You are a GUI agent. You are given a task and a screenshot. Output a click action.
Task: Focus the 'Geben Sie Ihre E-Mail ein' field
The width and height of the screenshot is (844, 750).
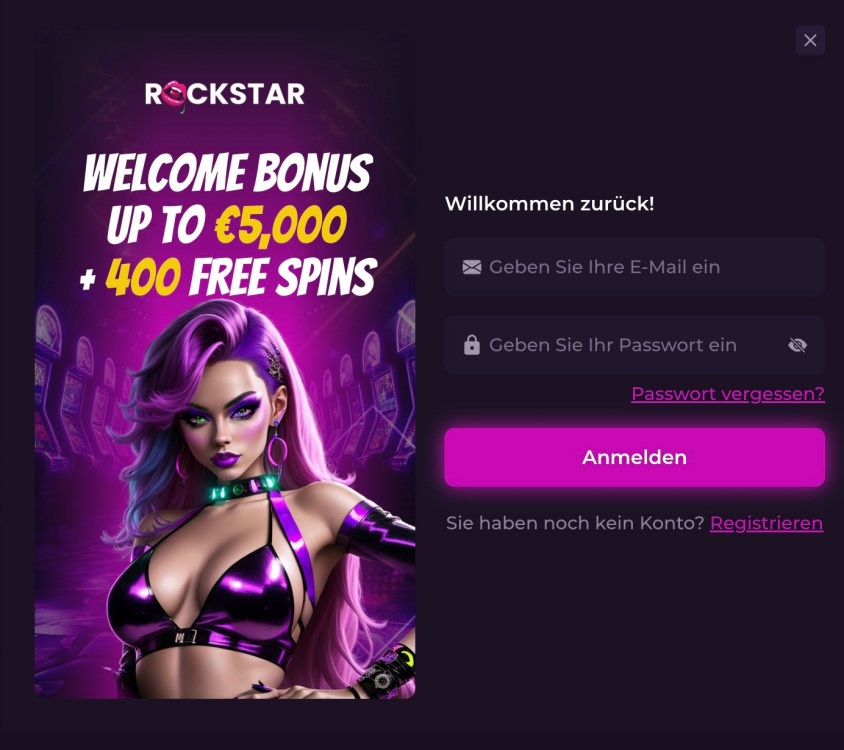(634, 267)
